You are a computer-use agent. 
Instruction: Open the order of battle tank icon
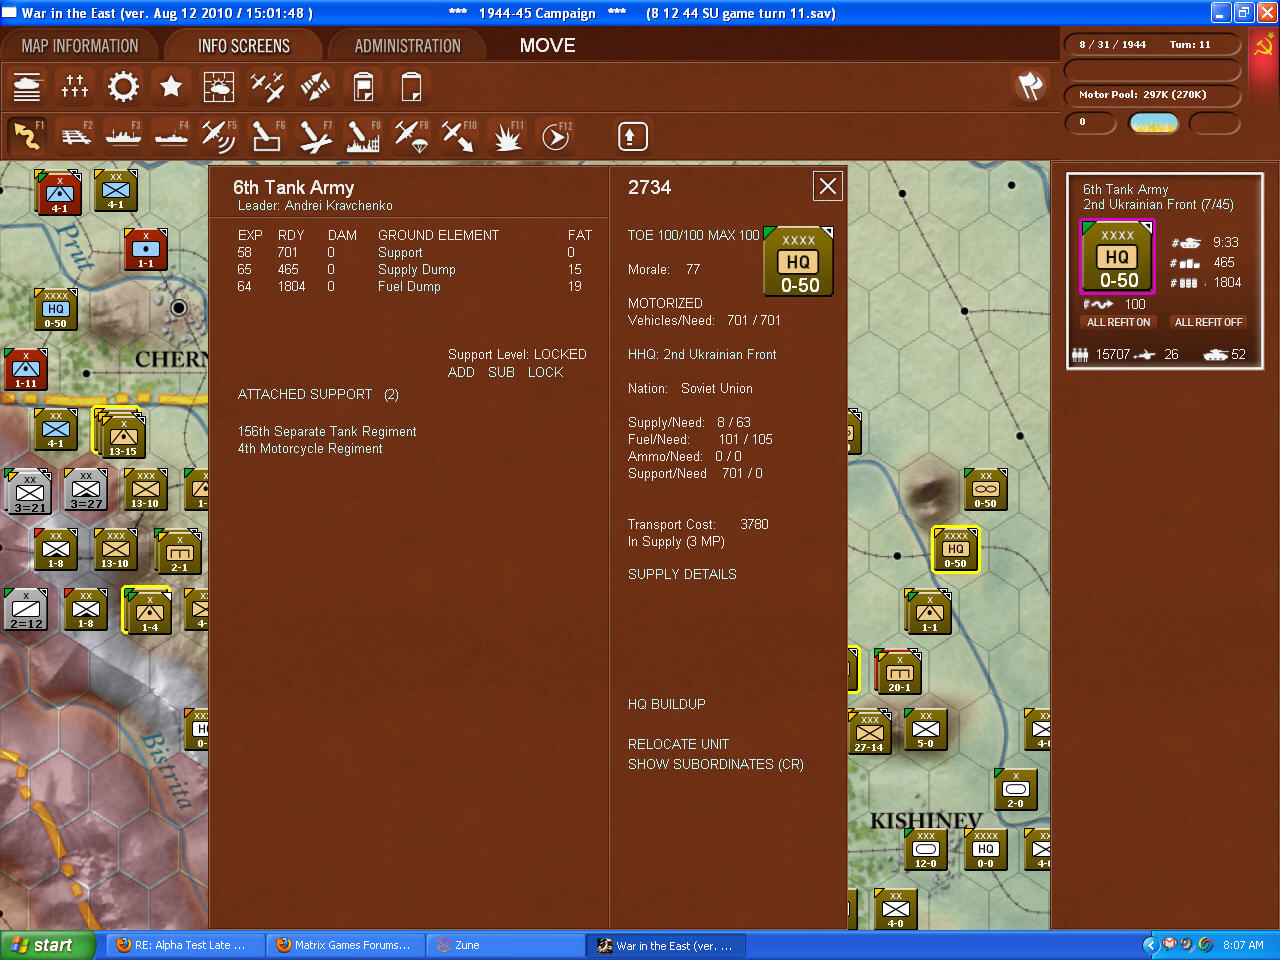(27, 87)
